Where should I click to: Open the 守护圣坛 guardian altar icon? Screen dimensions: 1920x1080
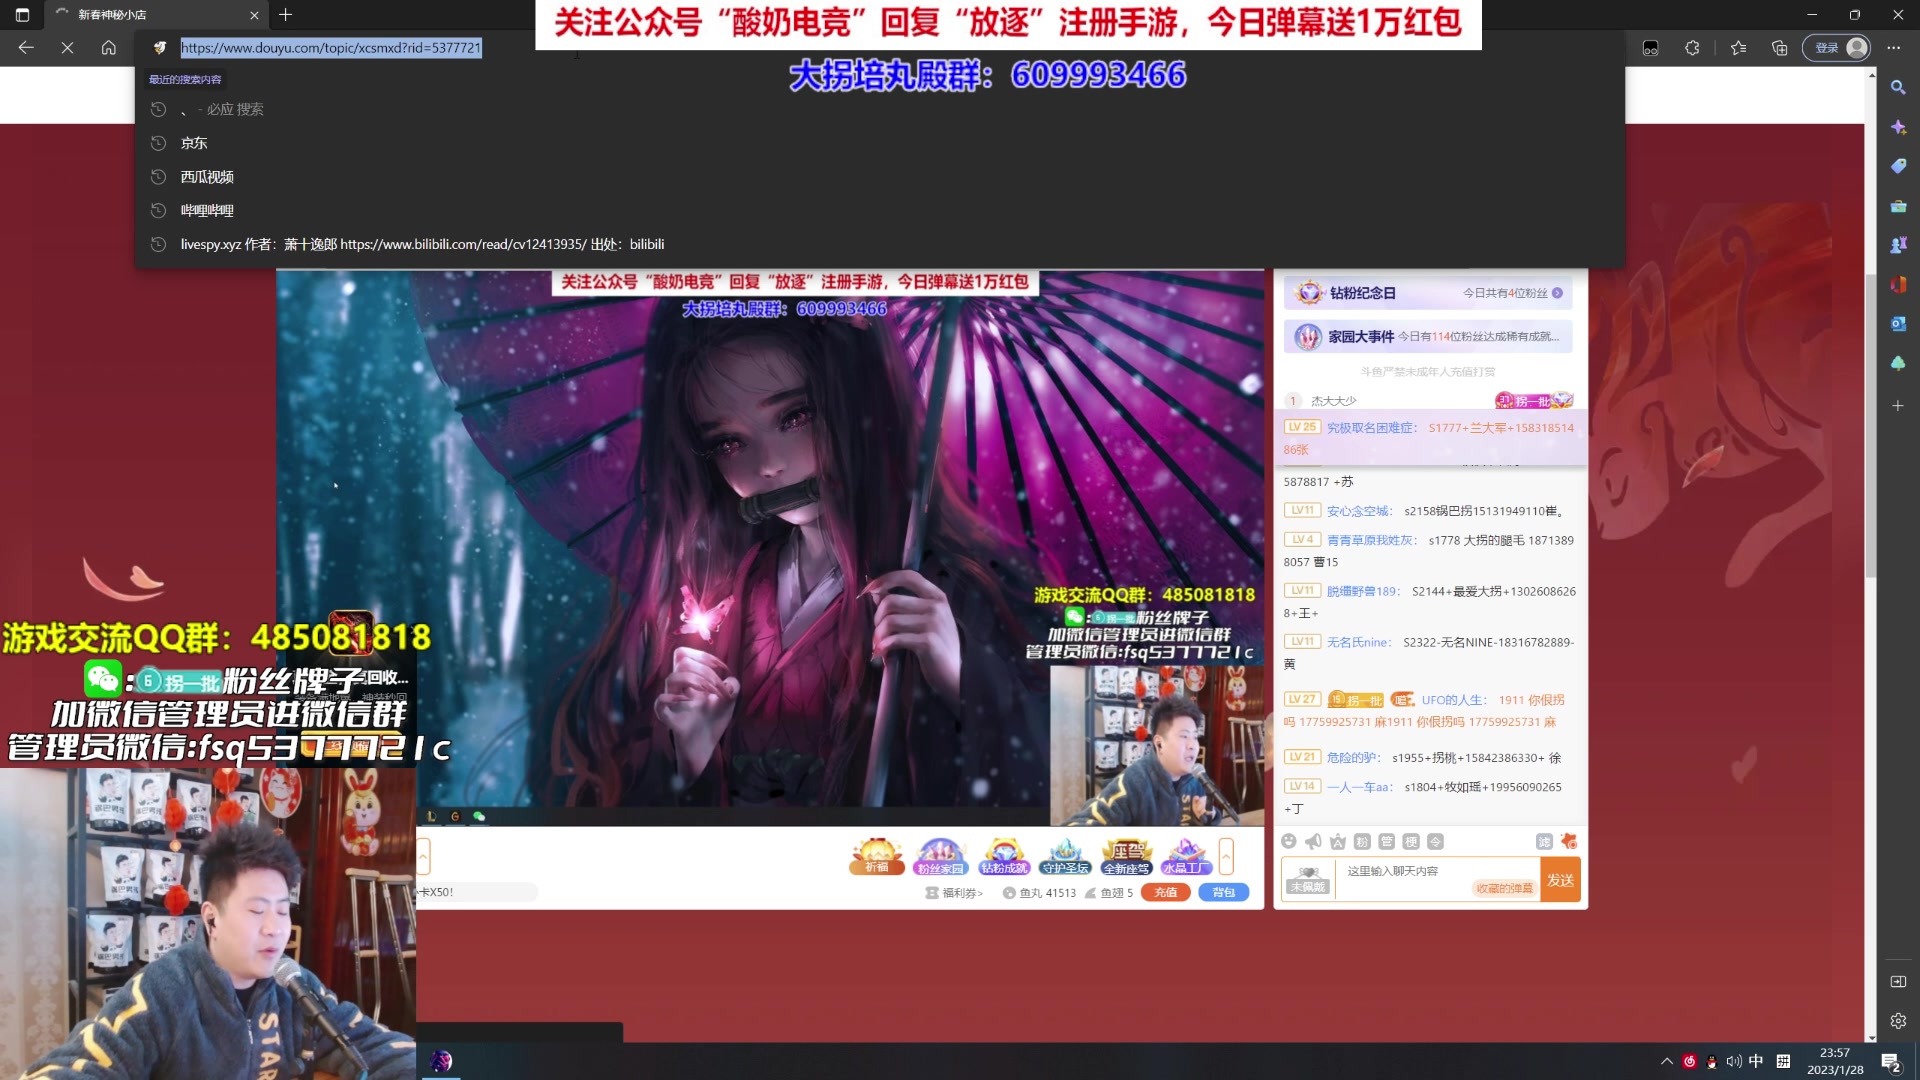1065,856
